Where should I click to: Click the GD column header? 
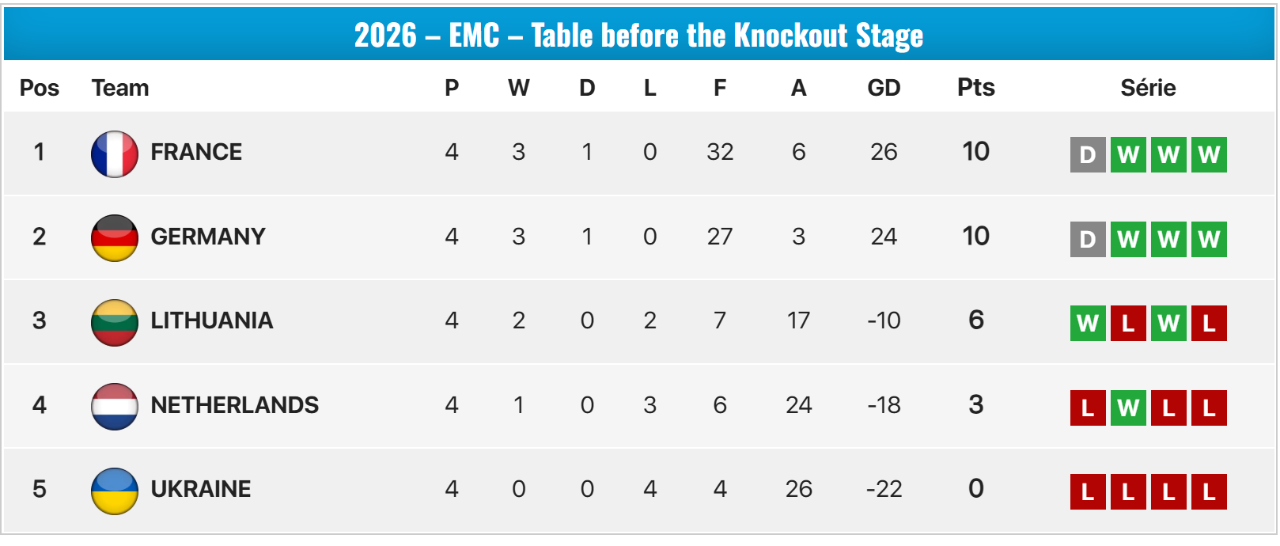[884, 88]
